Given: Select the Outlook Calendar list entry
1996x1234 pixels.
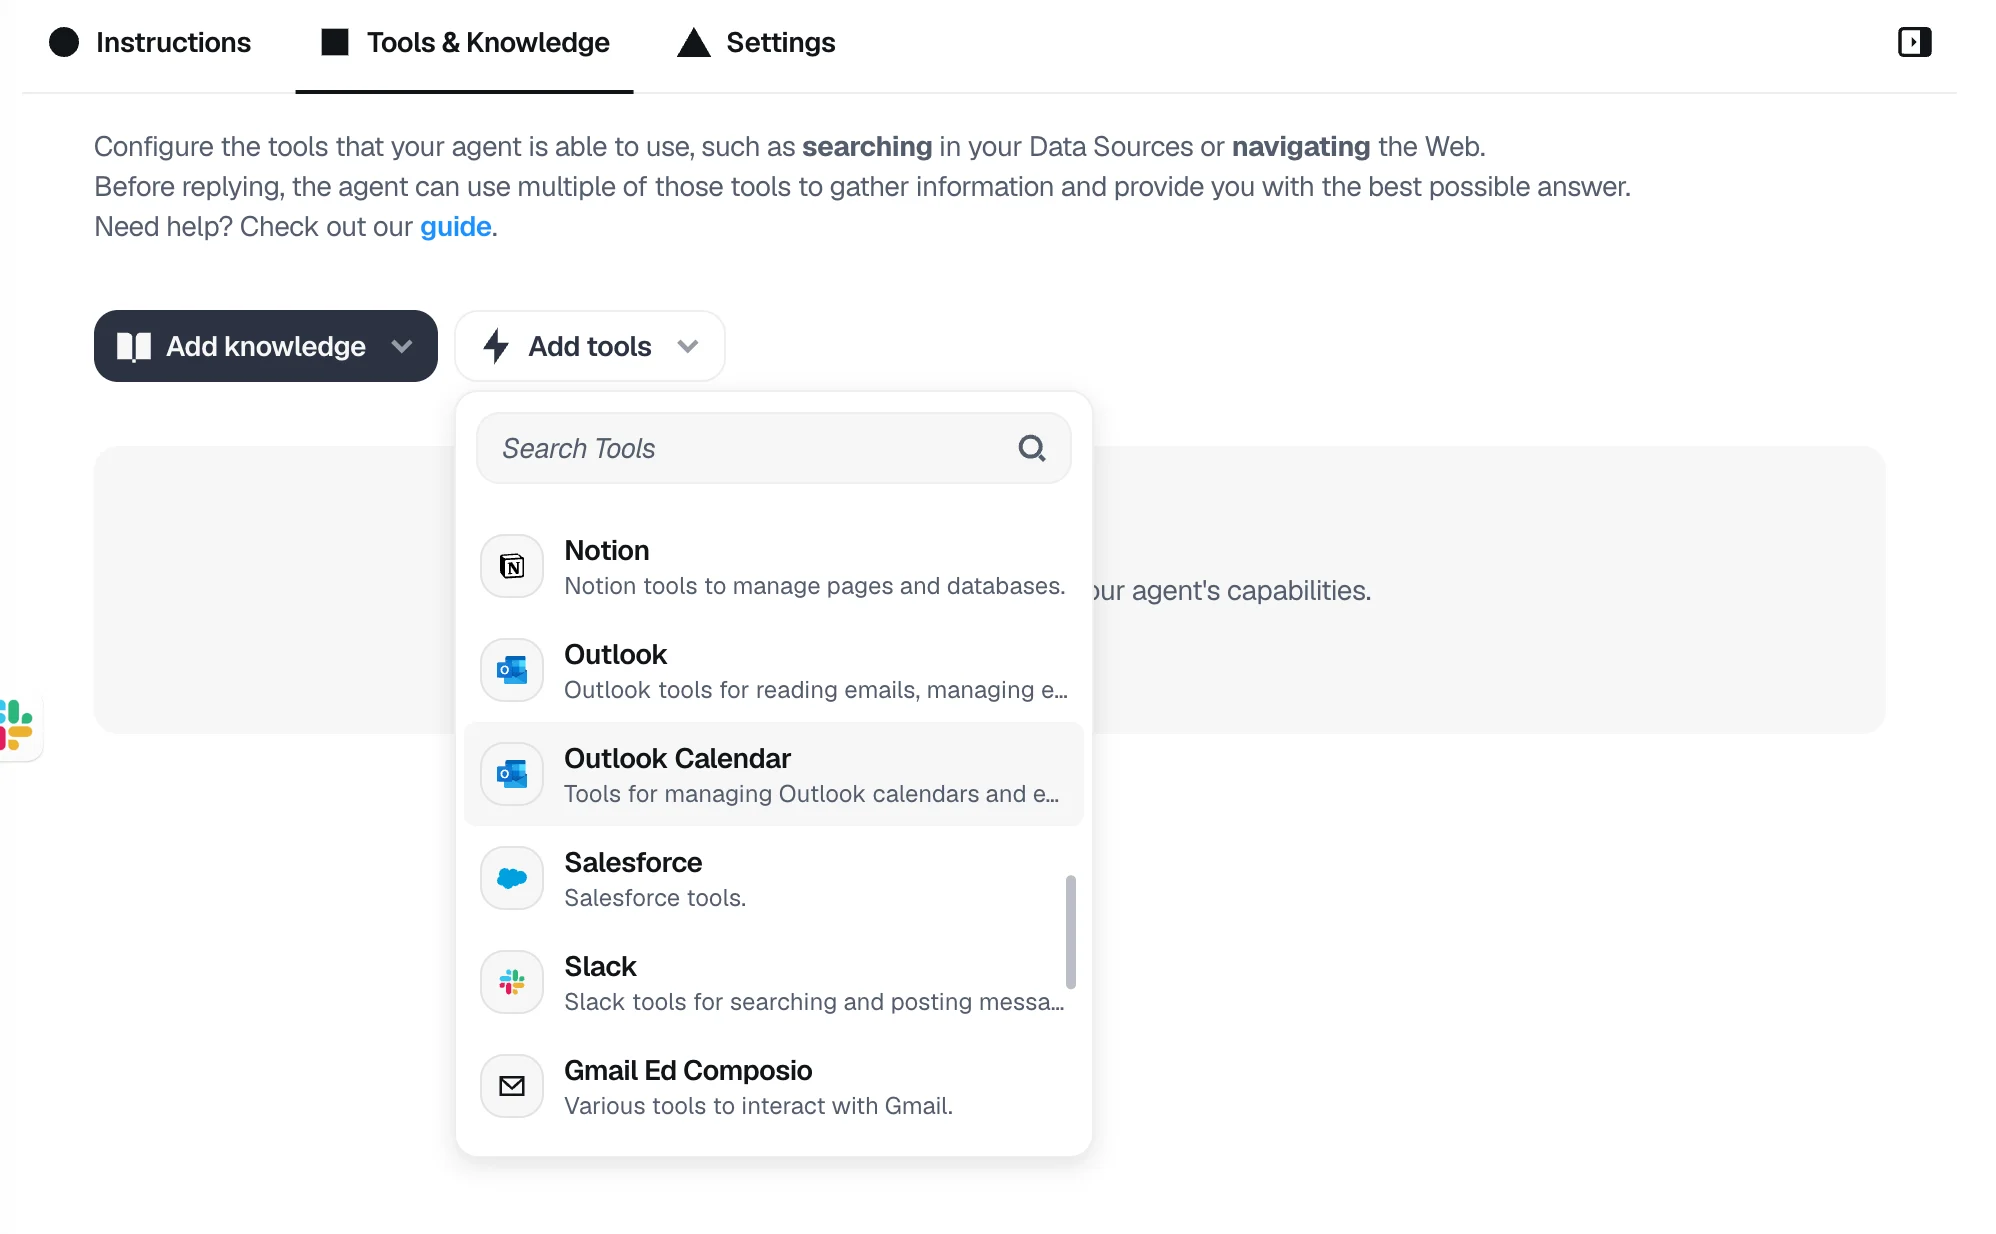Looking at the screenshot, I should (x=773, y=774).
